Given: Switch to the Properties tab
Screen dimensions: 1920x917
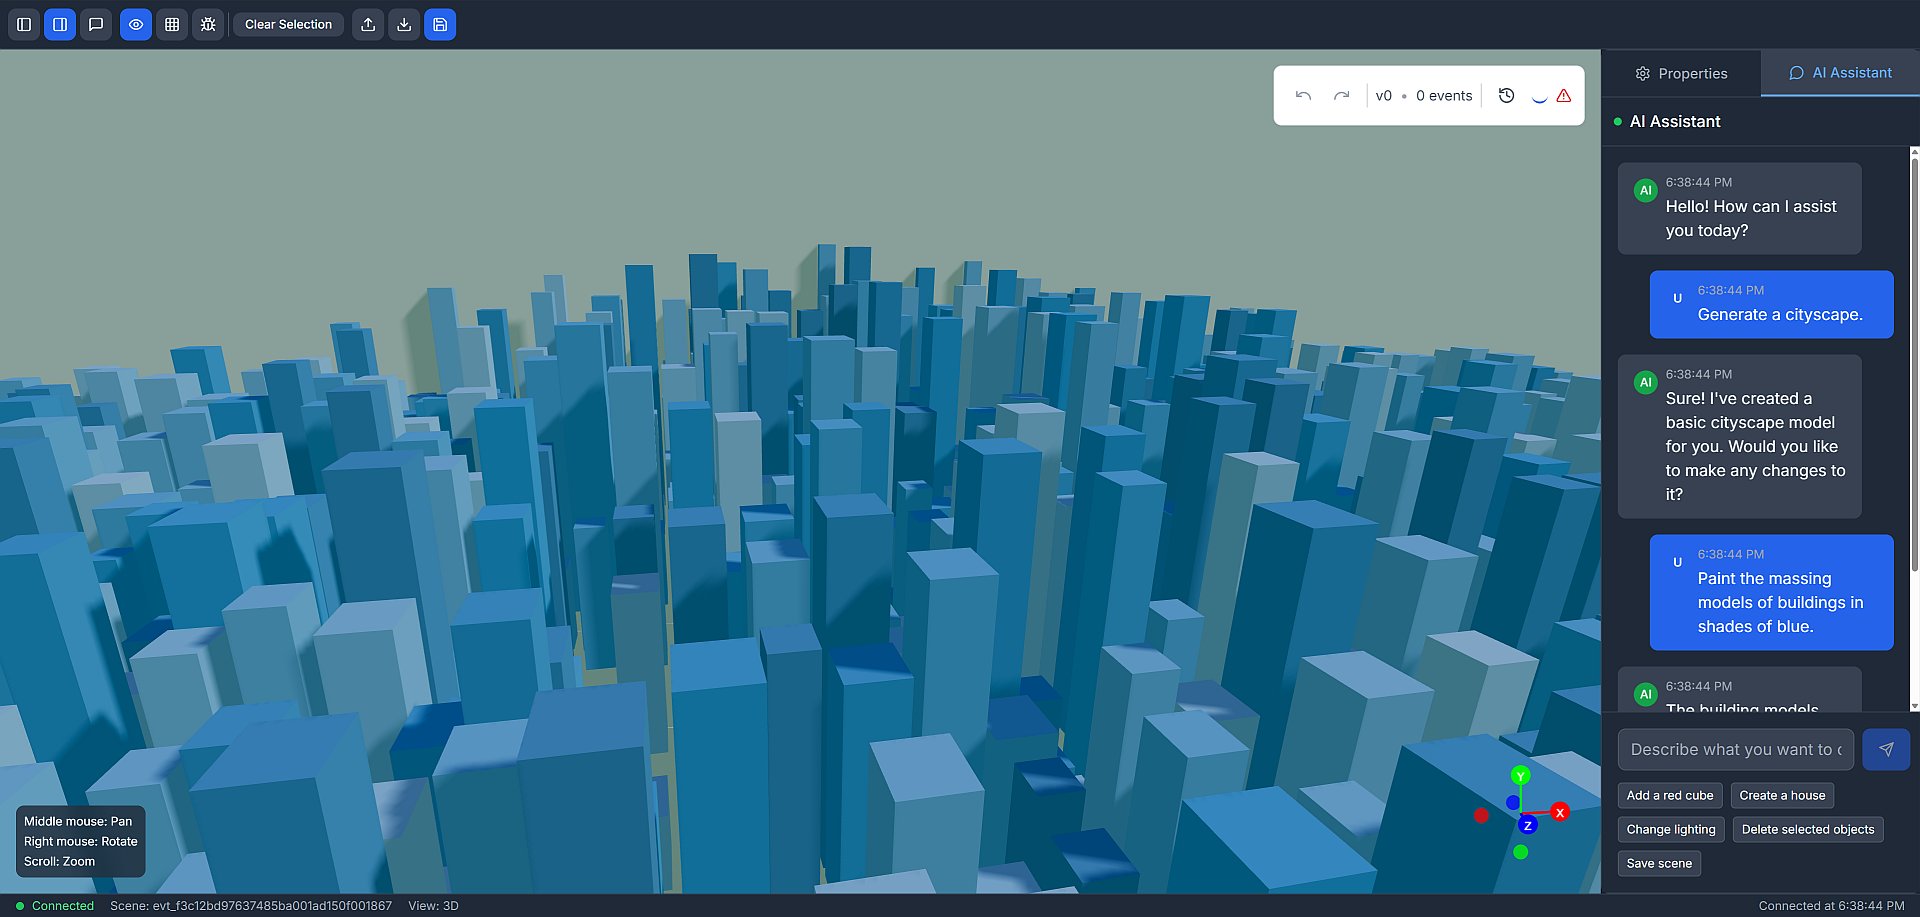Looking at the screenshot, I should (x=1681, y=74).
